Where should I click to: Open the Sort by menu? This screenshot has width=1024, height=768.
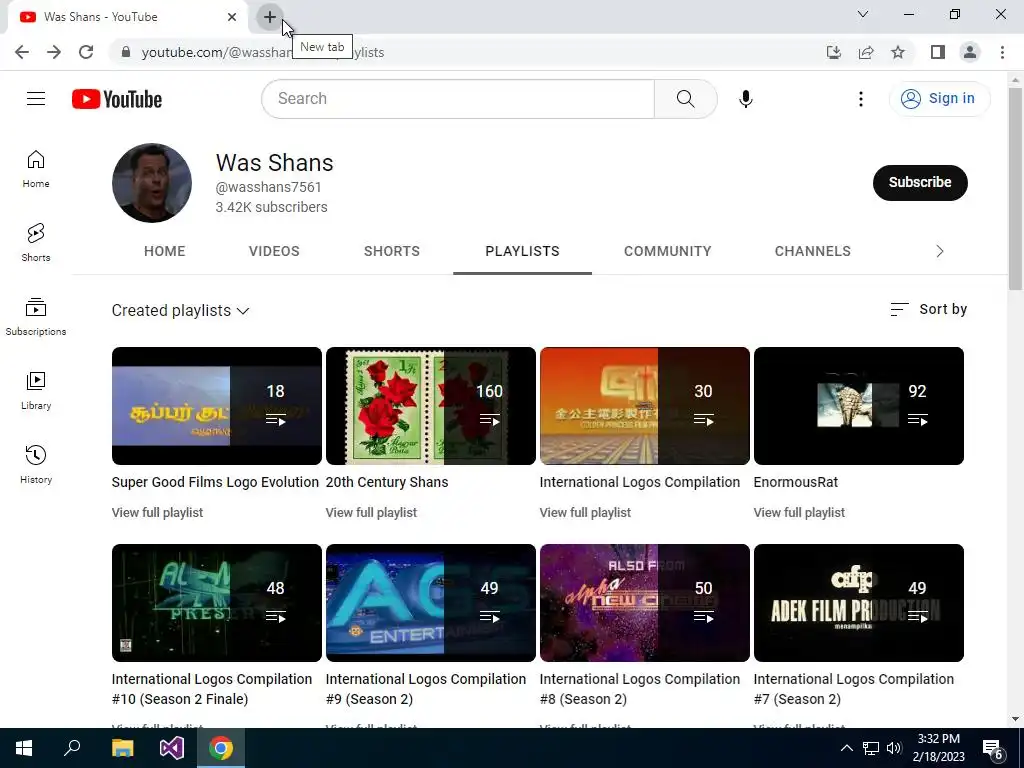929,310
